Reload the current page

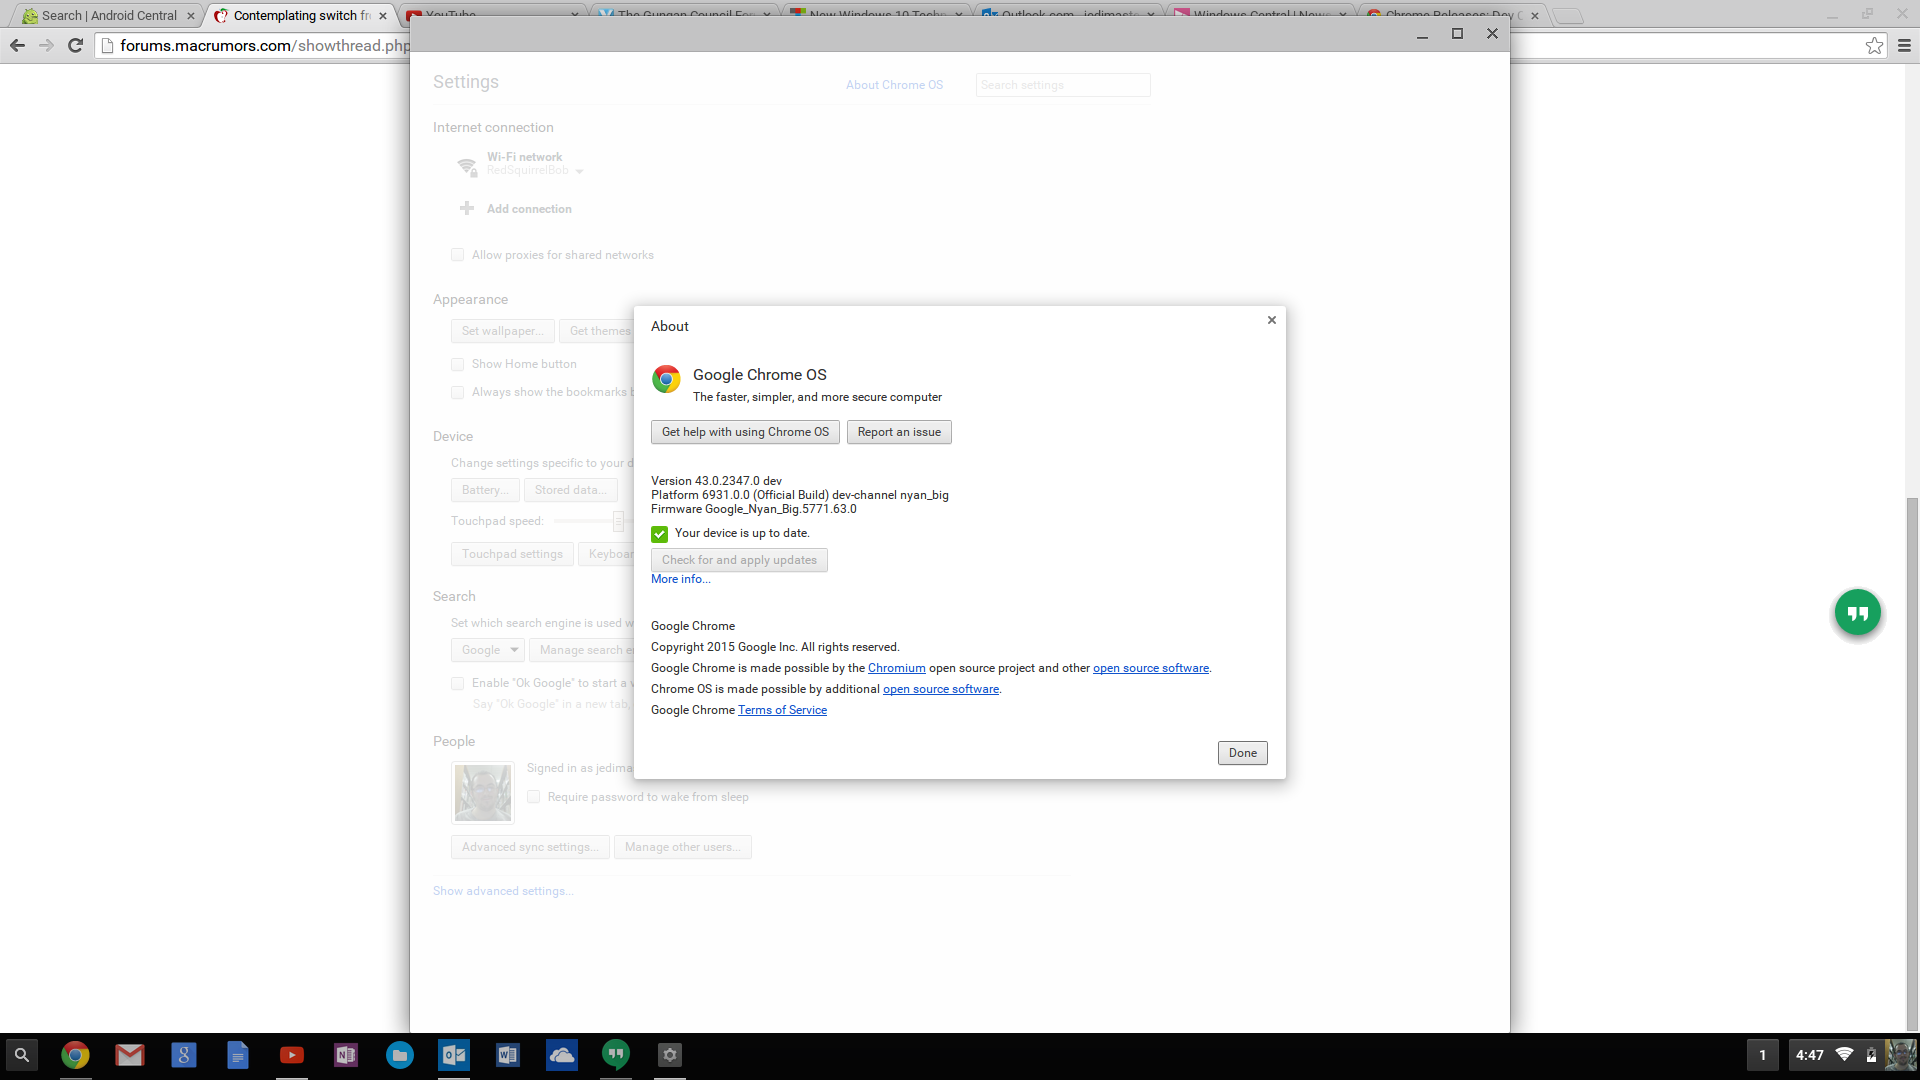tap(75, 45)
